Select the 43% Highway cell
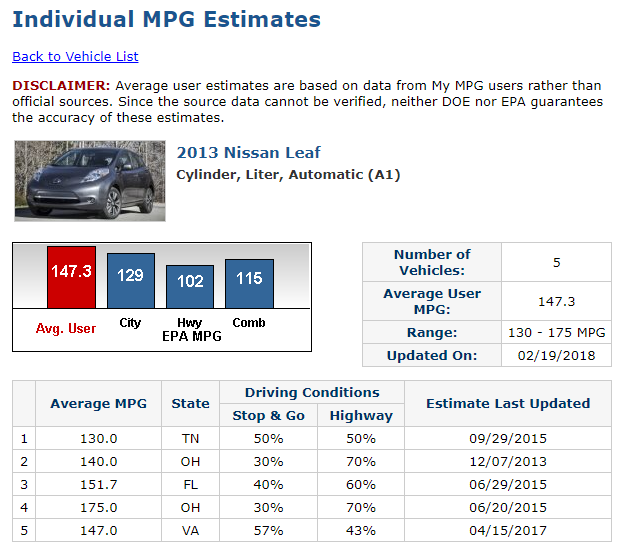 coord(361,530)
